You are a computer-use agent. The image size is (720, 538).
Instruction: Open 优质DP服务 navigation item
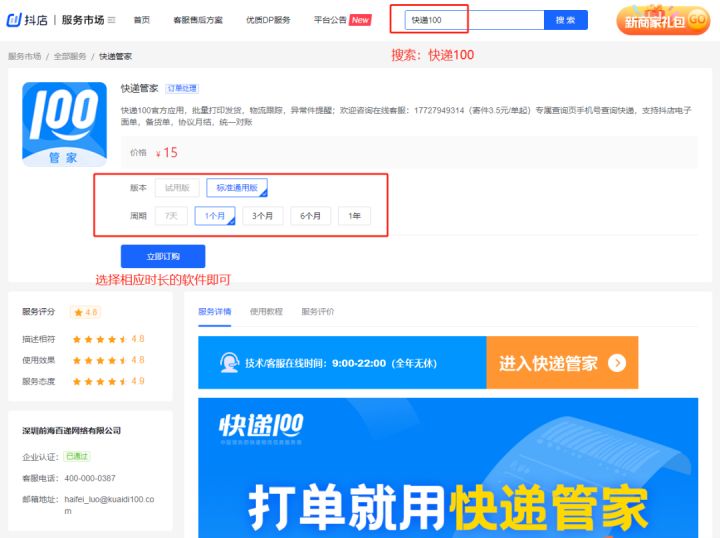268,20
